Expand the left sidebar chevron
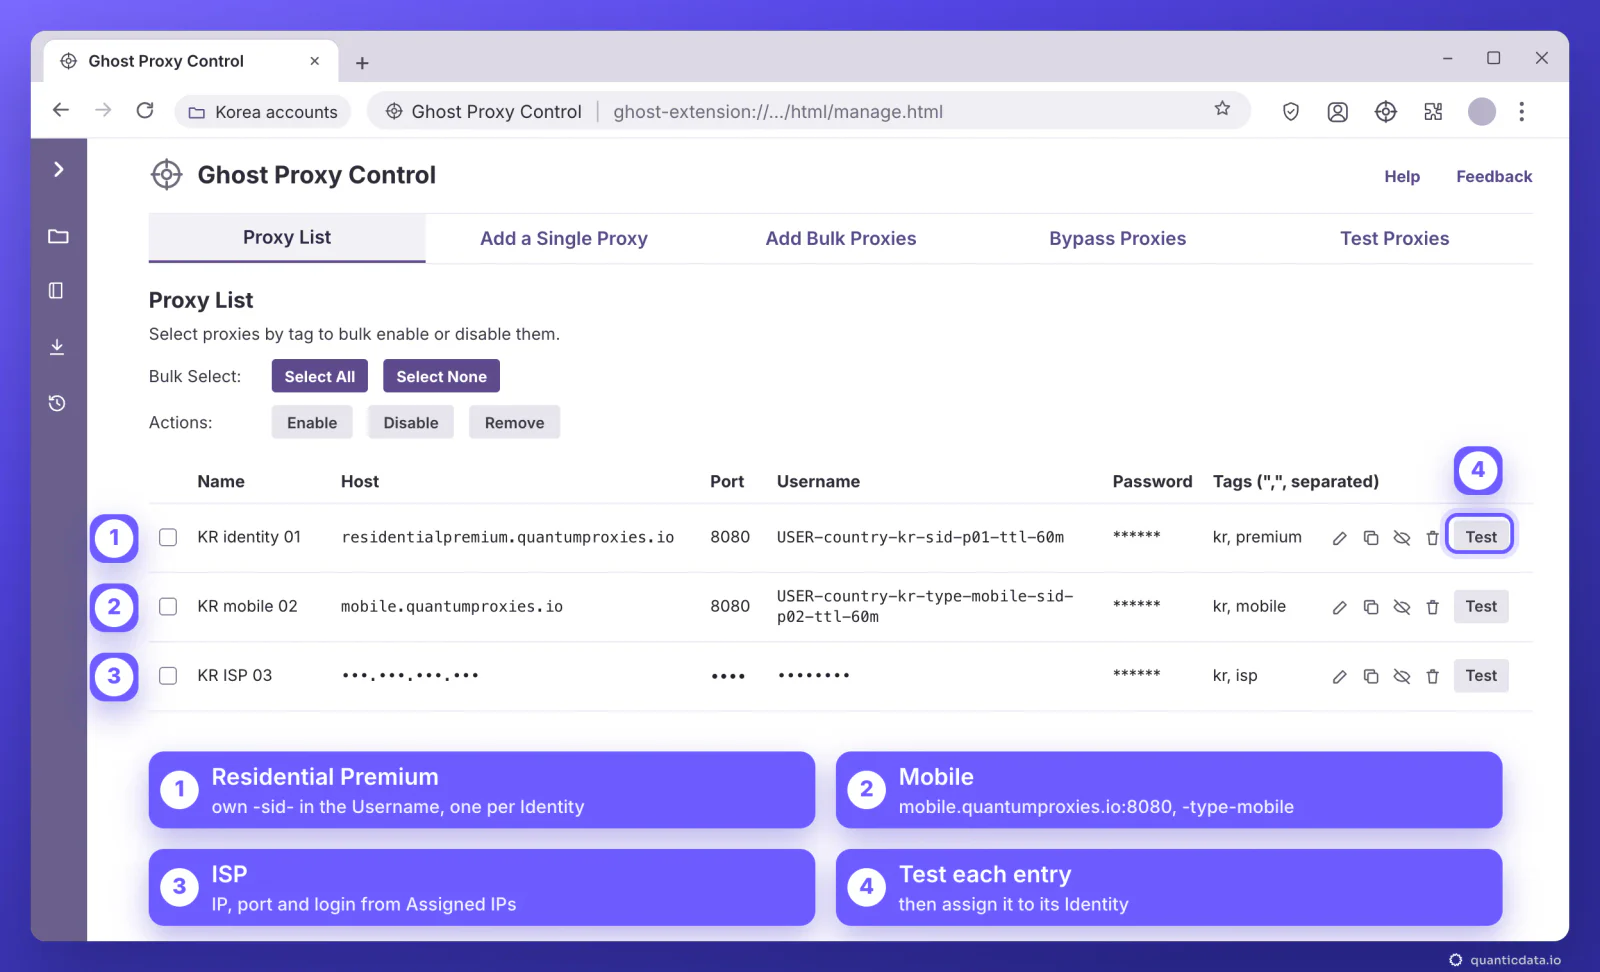 pos(58,169)
